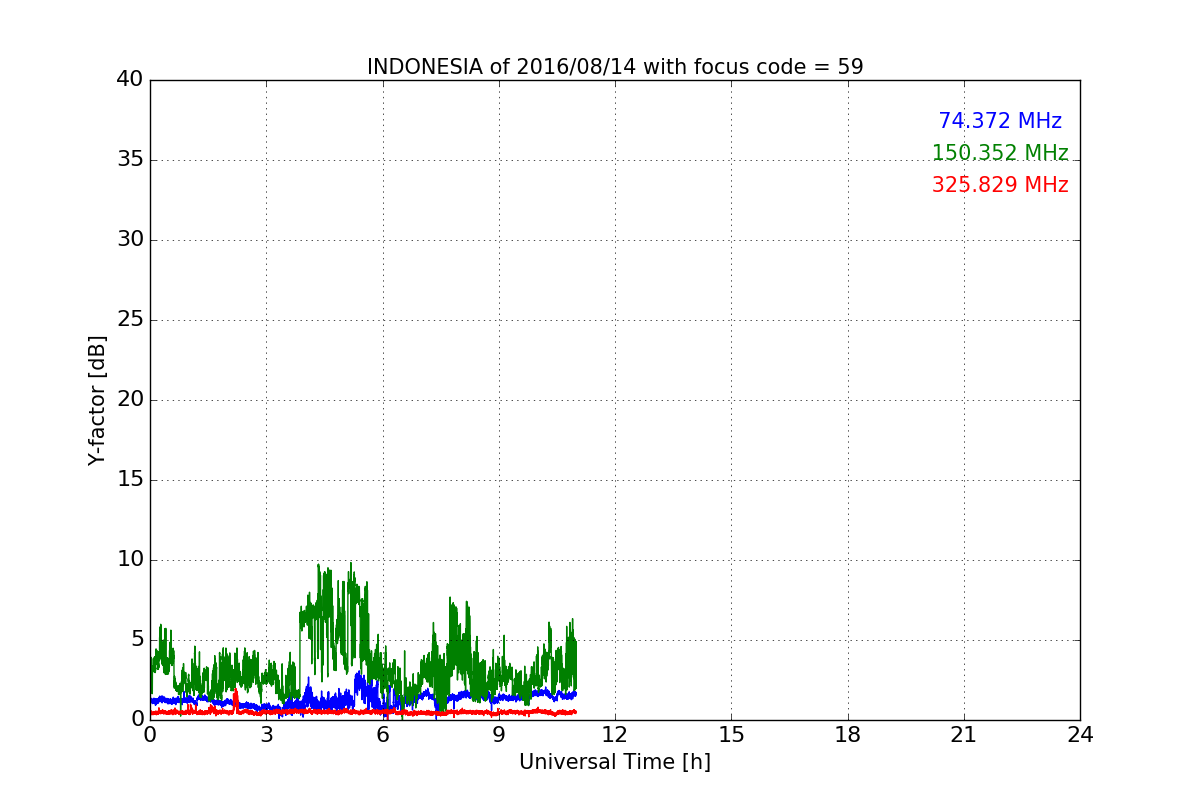
Task: Click the x-axis tick label 6
Action: point(383,734)
